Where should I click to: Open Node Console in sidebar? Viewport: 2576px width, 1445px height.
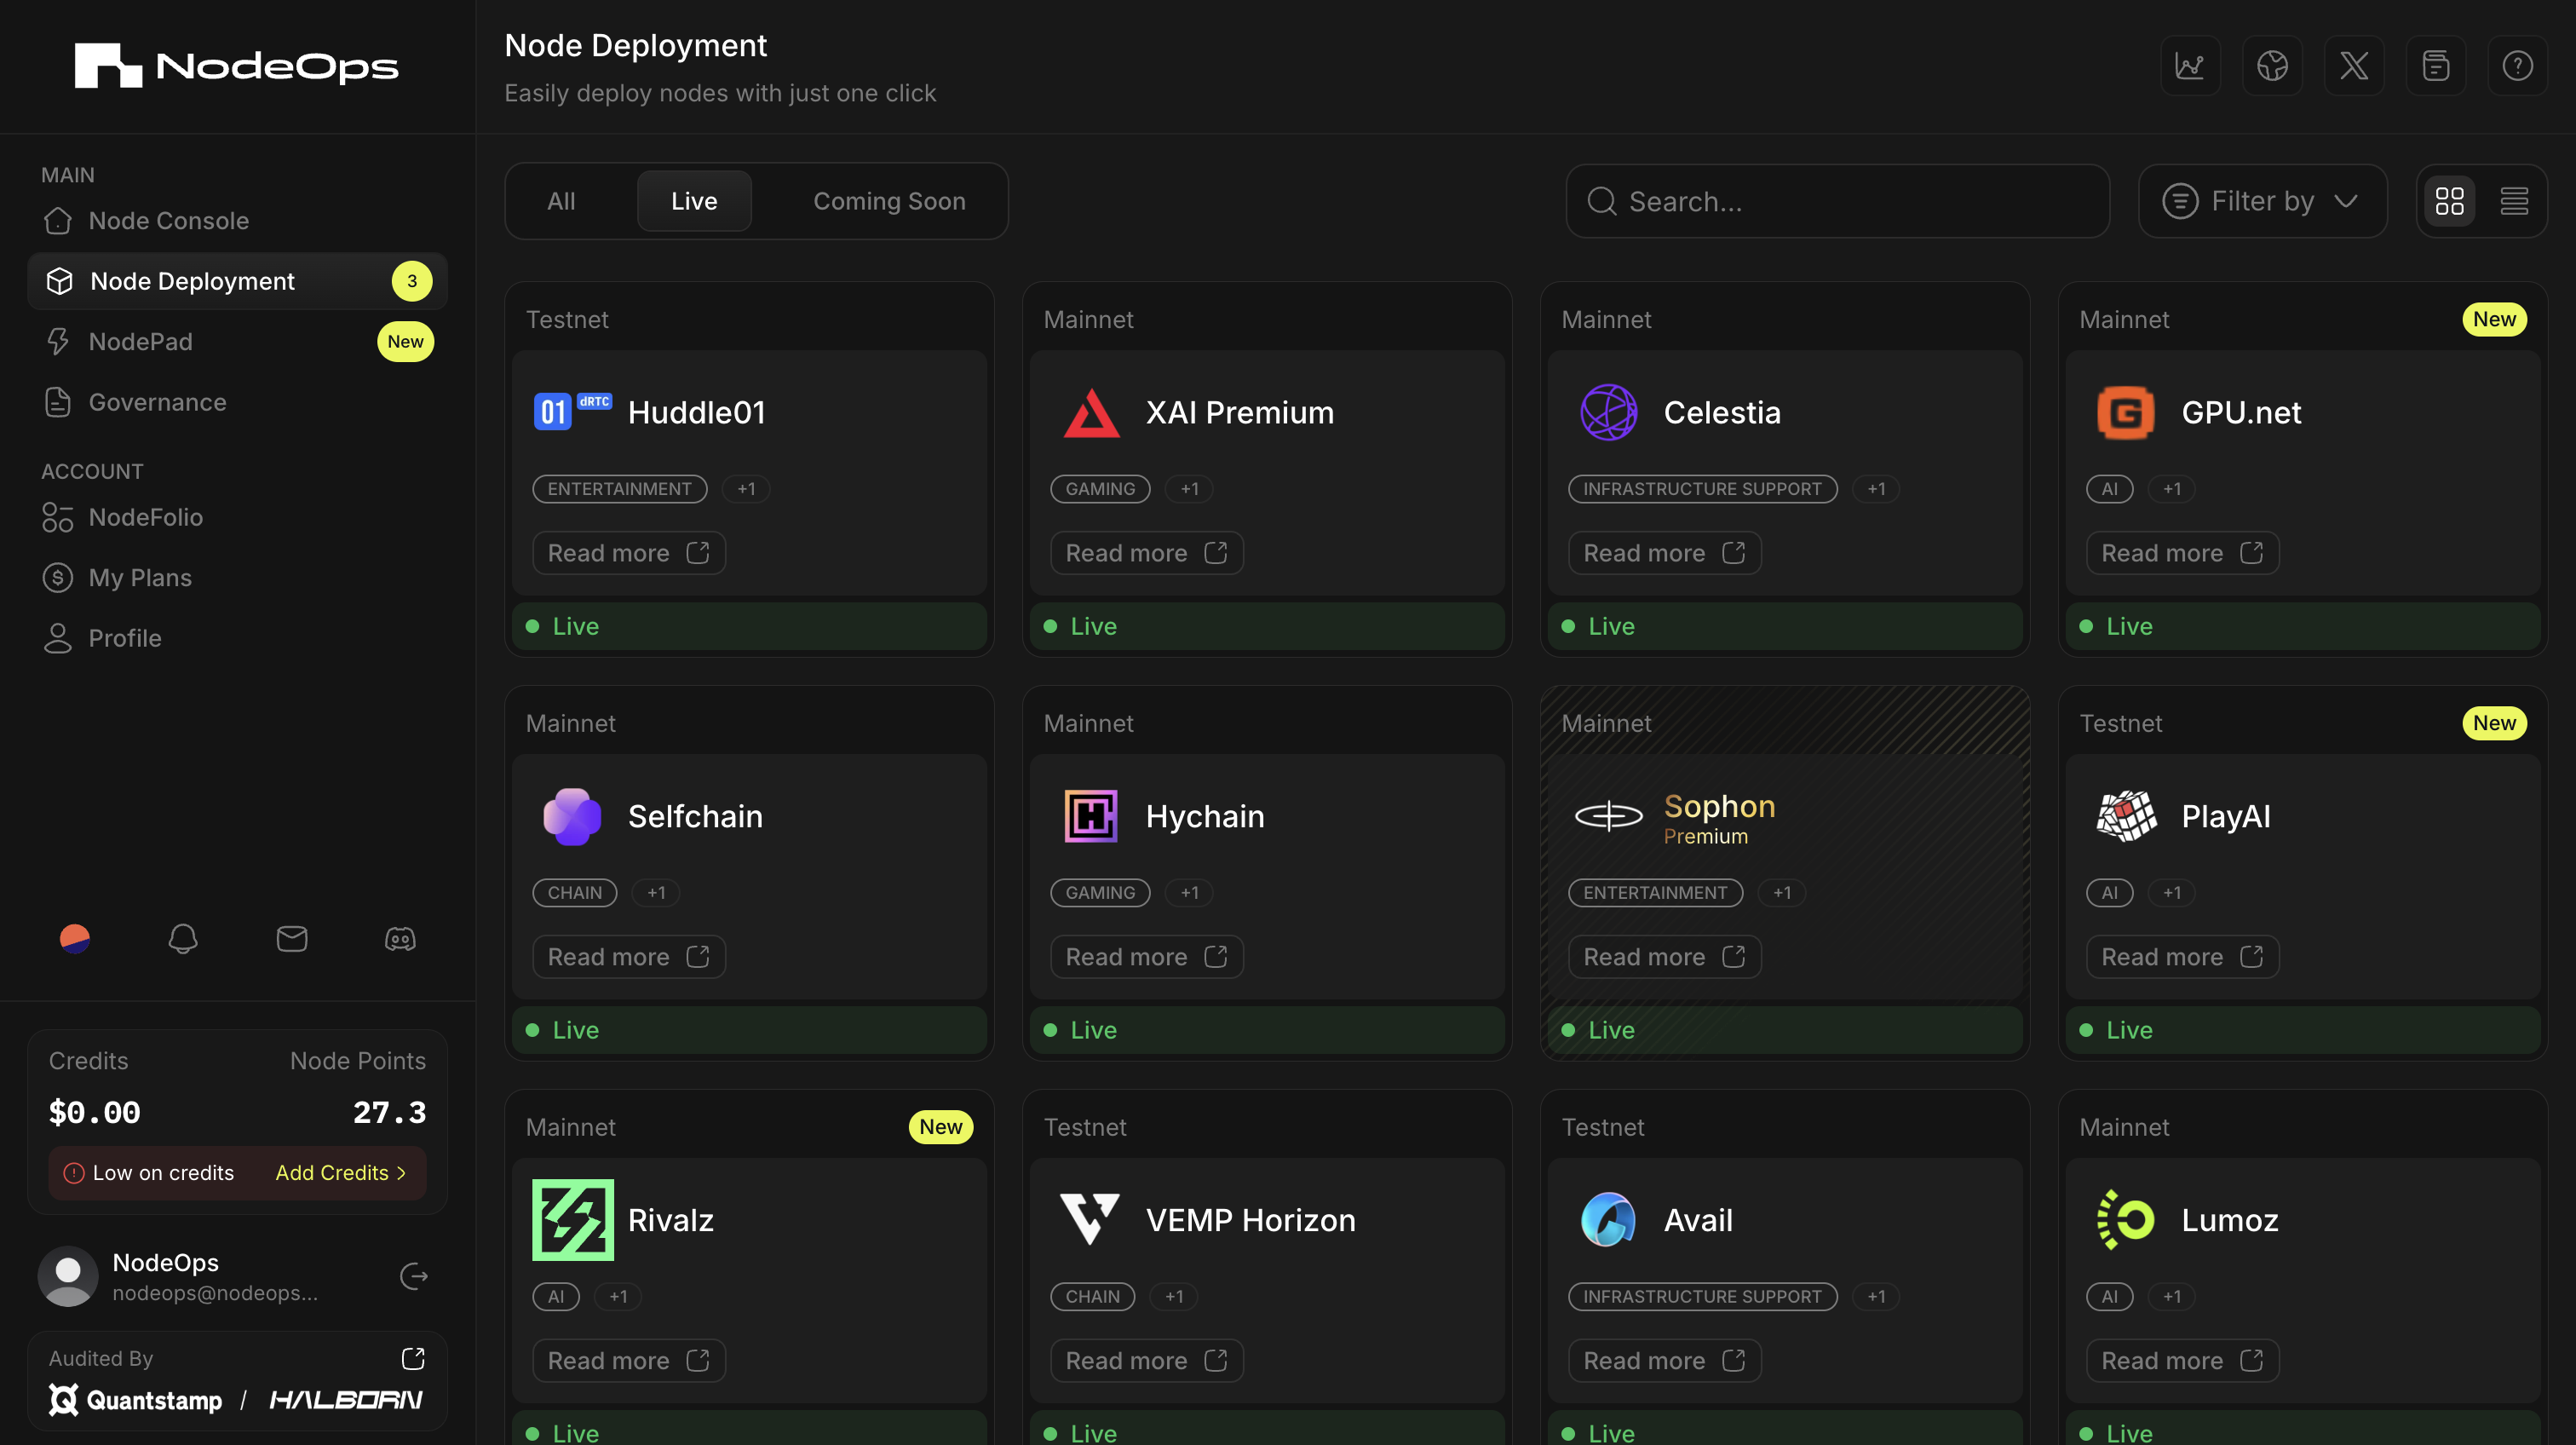click(x=237, y=220)
